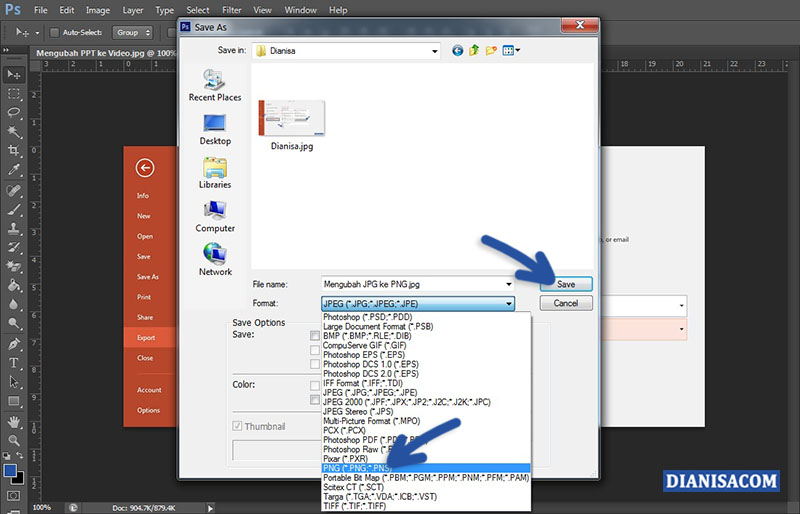Toggle Quick Mask mode icon
800x514 pixels.
click(14, 496)
